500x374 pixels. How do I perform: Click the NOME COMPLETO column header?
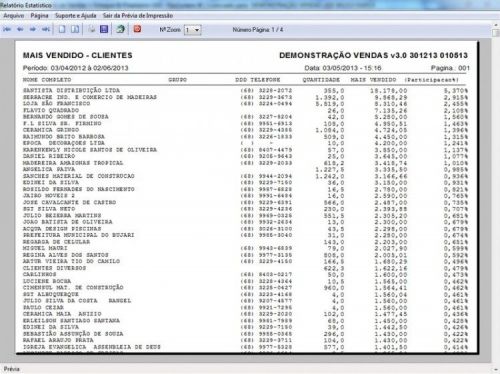point(47,80)
